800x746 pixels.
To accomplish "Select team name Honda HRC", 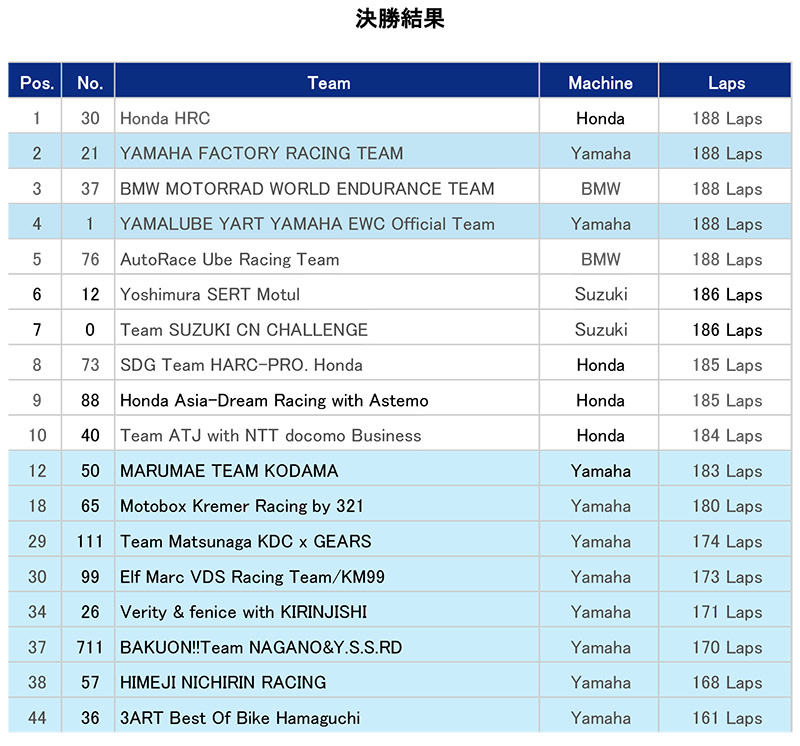I will coord(165,118).
